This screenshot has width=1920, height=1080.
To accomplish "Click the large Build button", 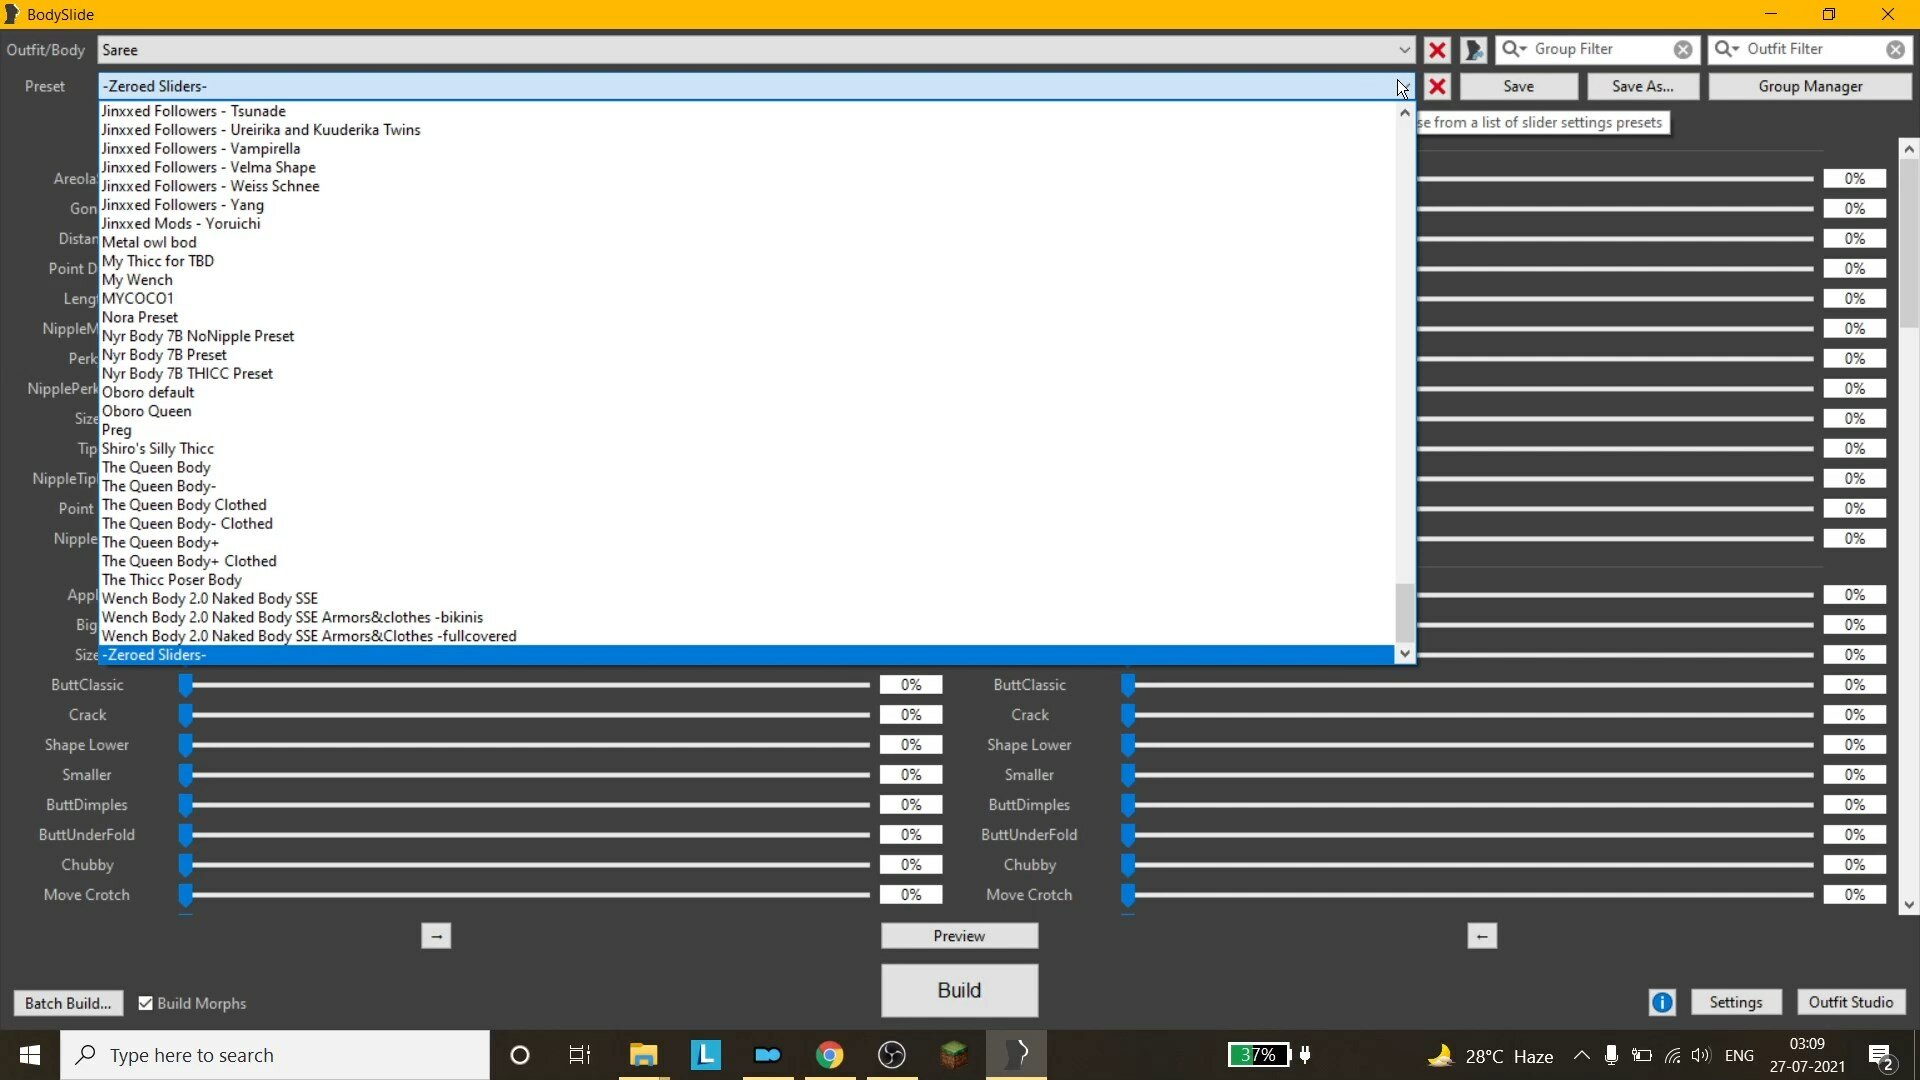I will coord(959,990).
